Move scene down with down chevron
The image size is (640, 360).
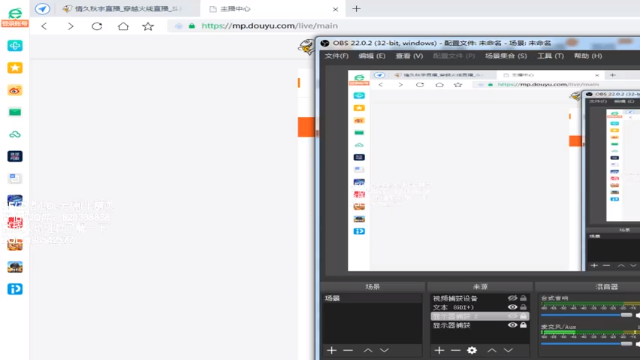pos(384,350)
